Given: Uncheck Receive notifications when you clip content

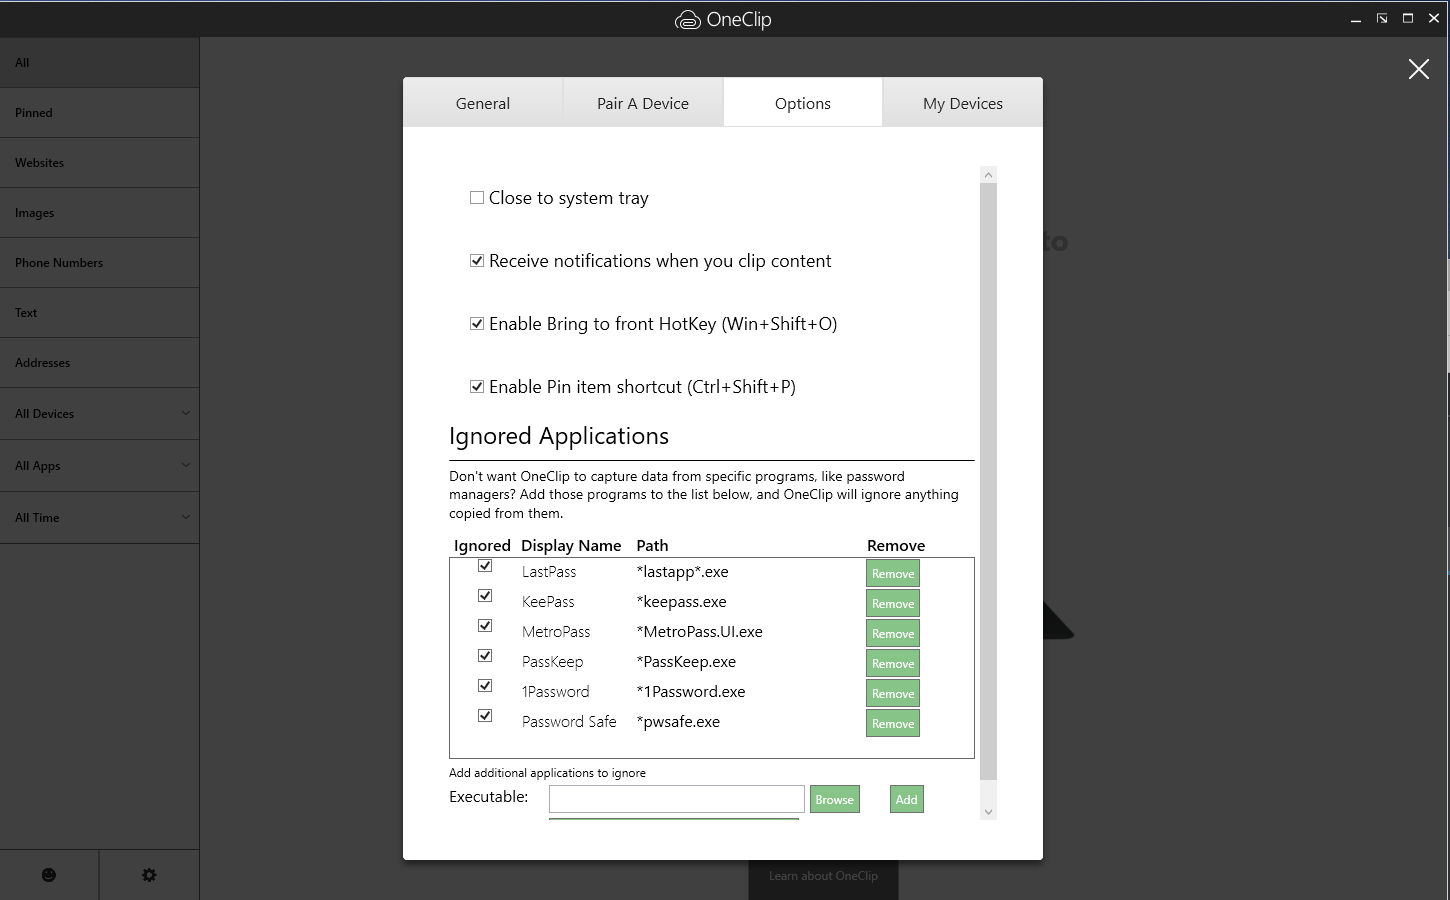Looking at the screenshot, I should coord(477,261).
